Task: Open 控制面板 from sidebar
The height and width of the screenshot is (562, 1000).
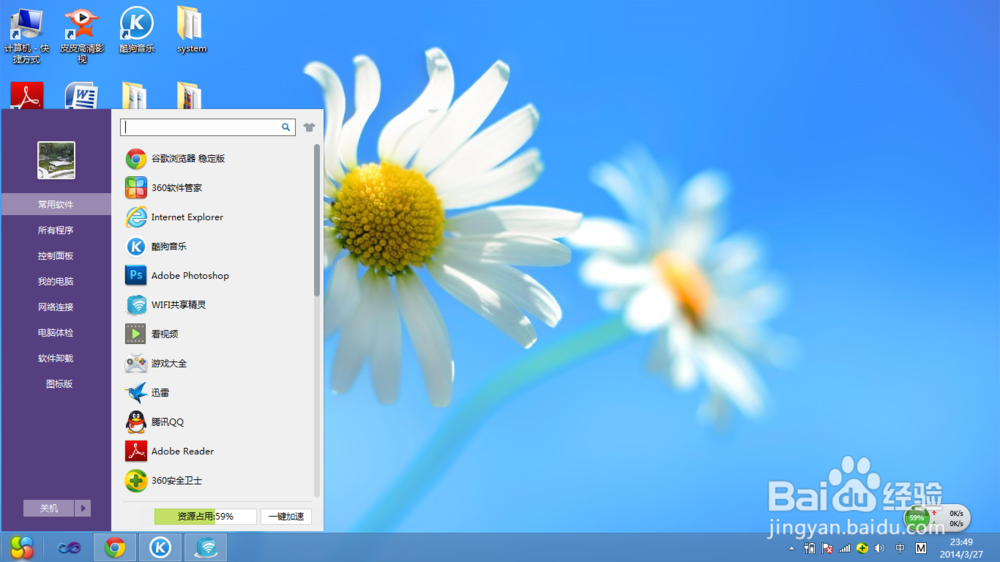Action: pos(56,255)
